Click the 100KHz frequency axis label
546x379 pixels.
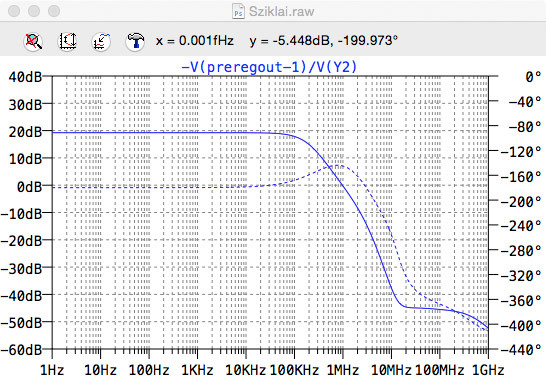click(x=294, y=370)
